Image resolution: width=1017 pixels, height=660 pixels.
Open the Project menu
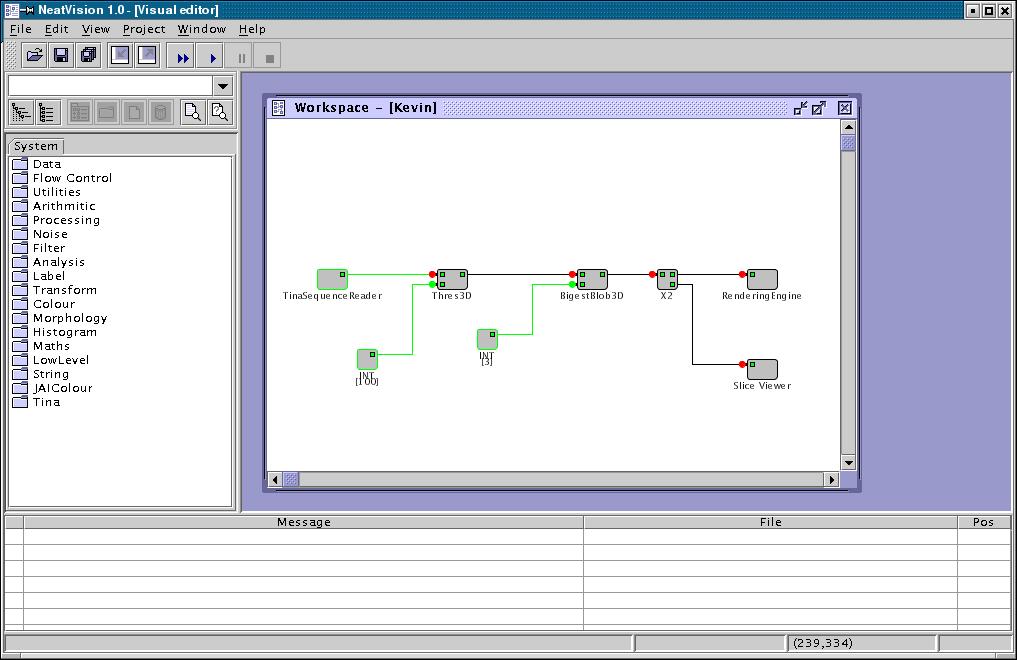click(144, 29)
